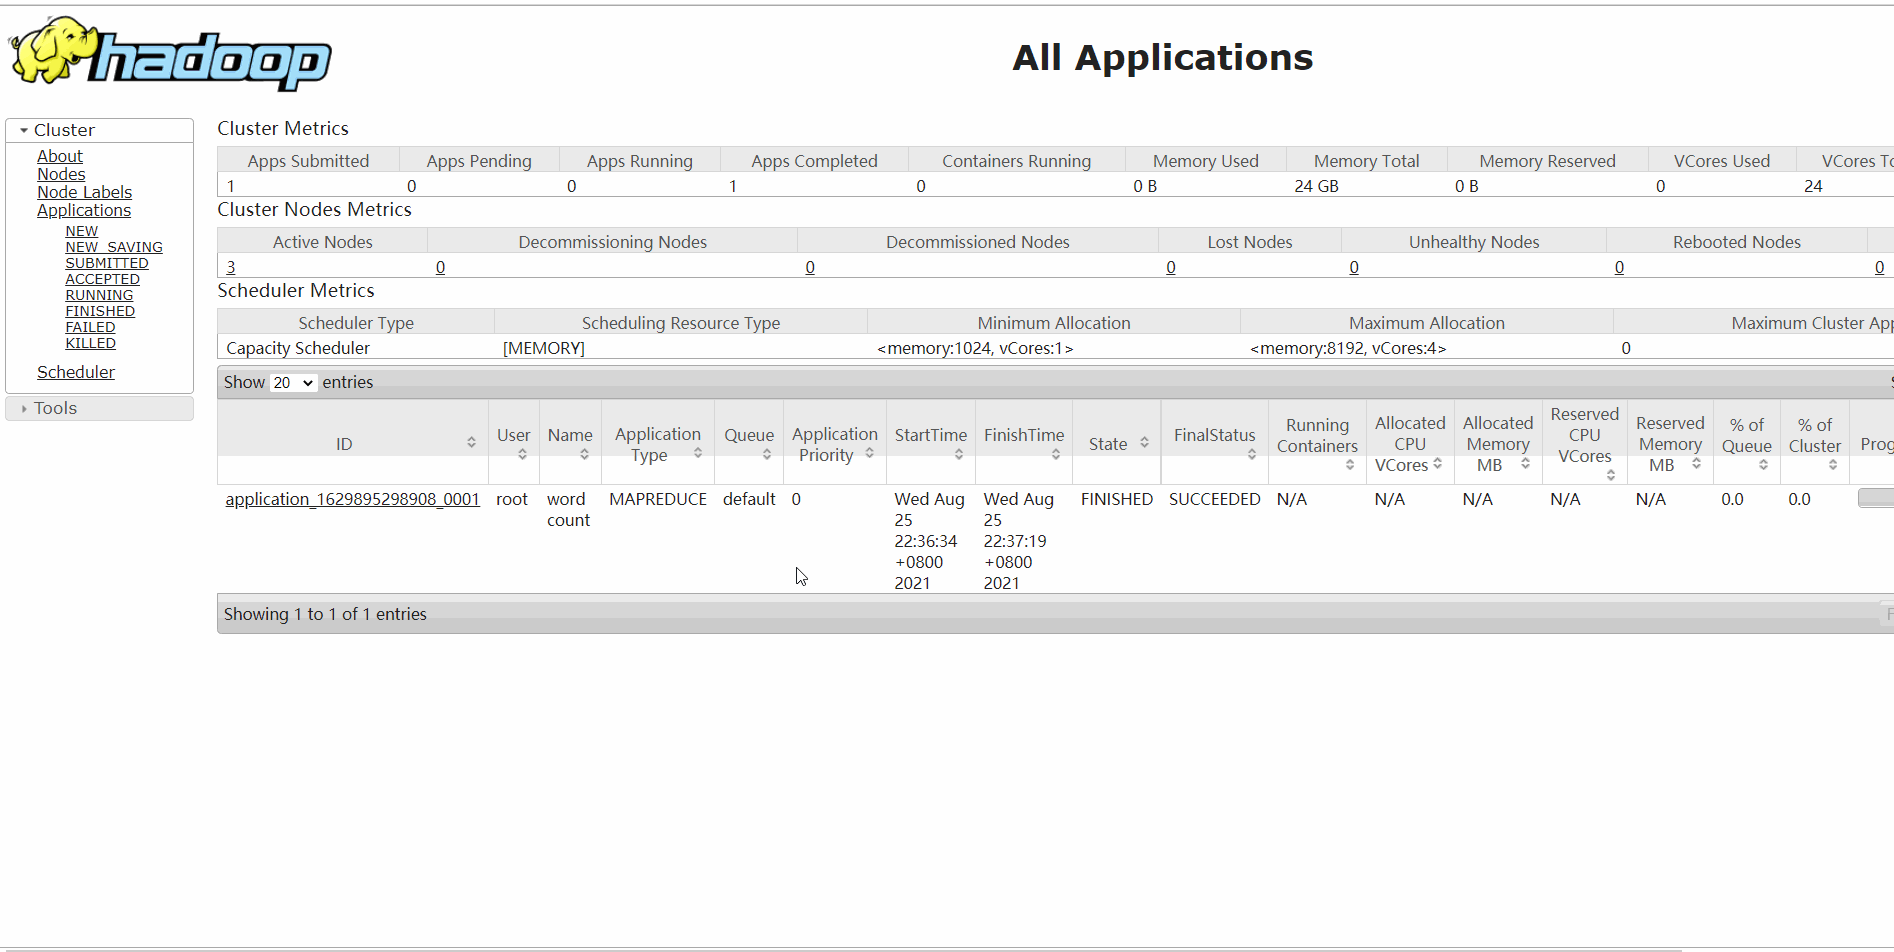
Task: Expand the Tools sidebar section
Action: coord(99,408)
